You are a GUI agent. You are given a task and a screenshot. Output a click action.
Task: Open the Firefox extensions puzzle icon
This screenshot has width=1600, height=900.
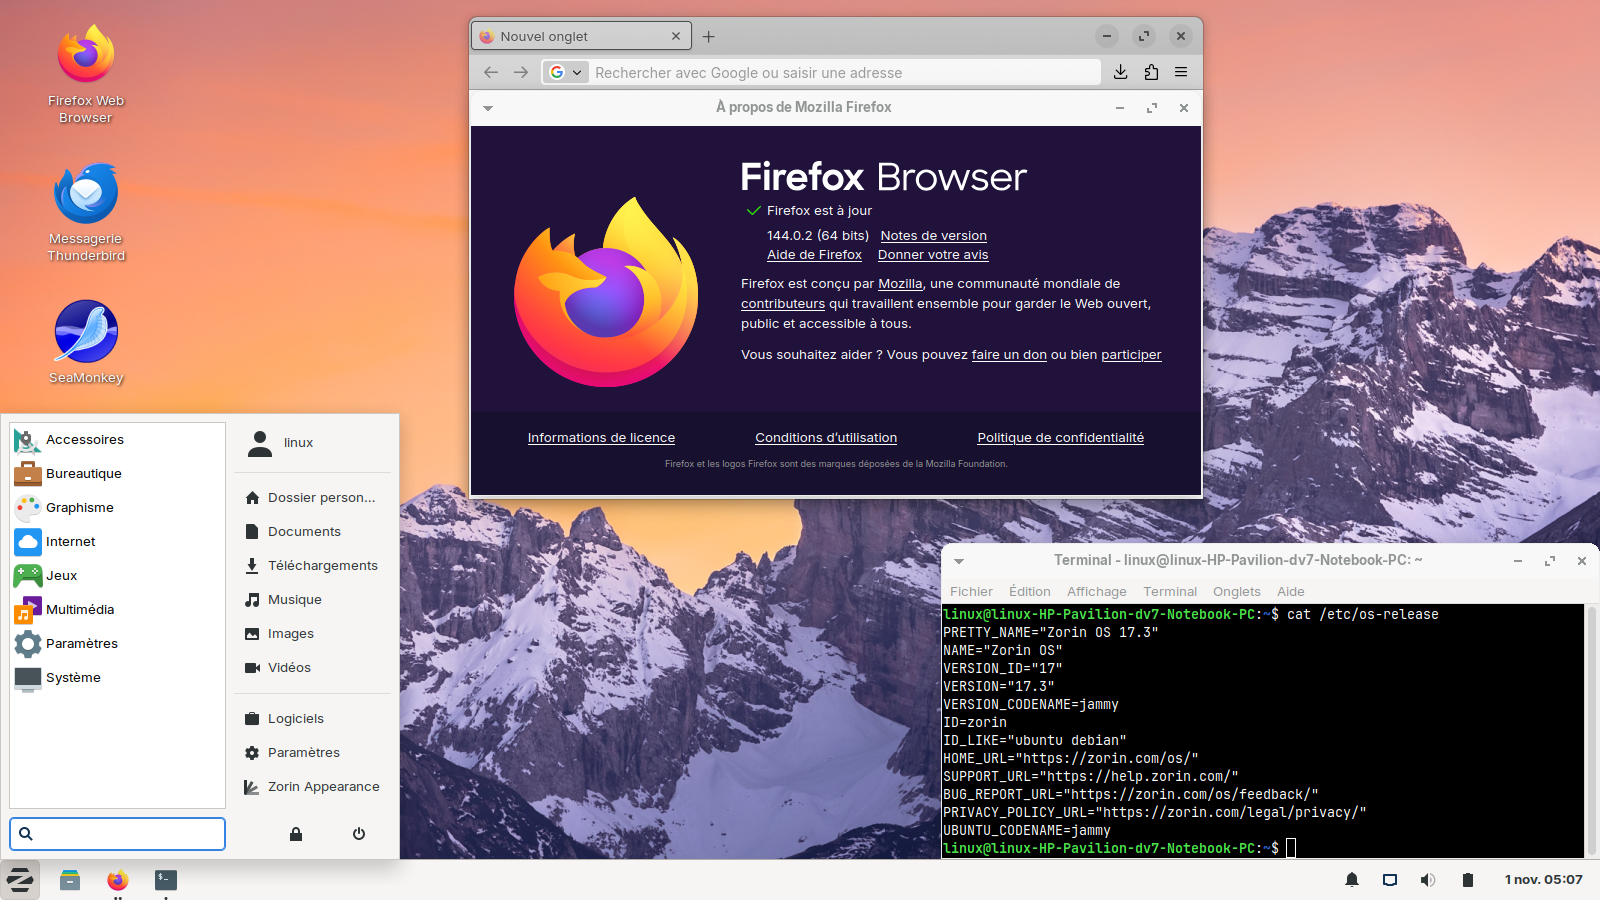[x=1151, y=72]
